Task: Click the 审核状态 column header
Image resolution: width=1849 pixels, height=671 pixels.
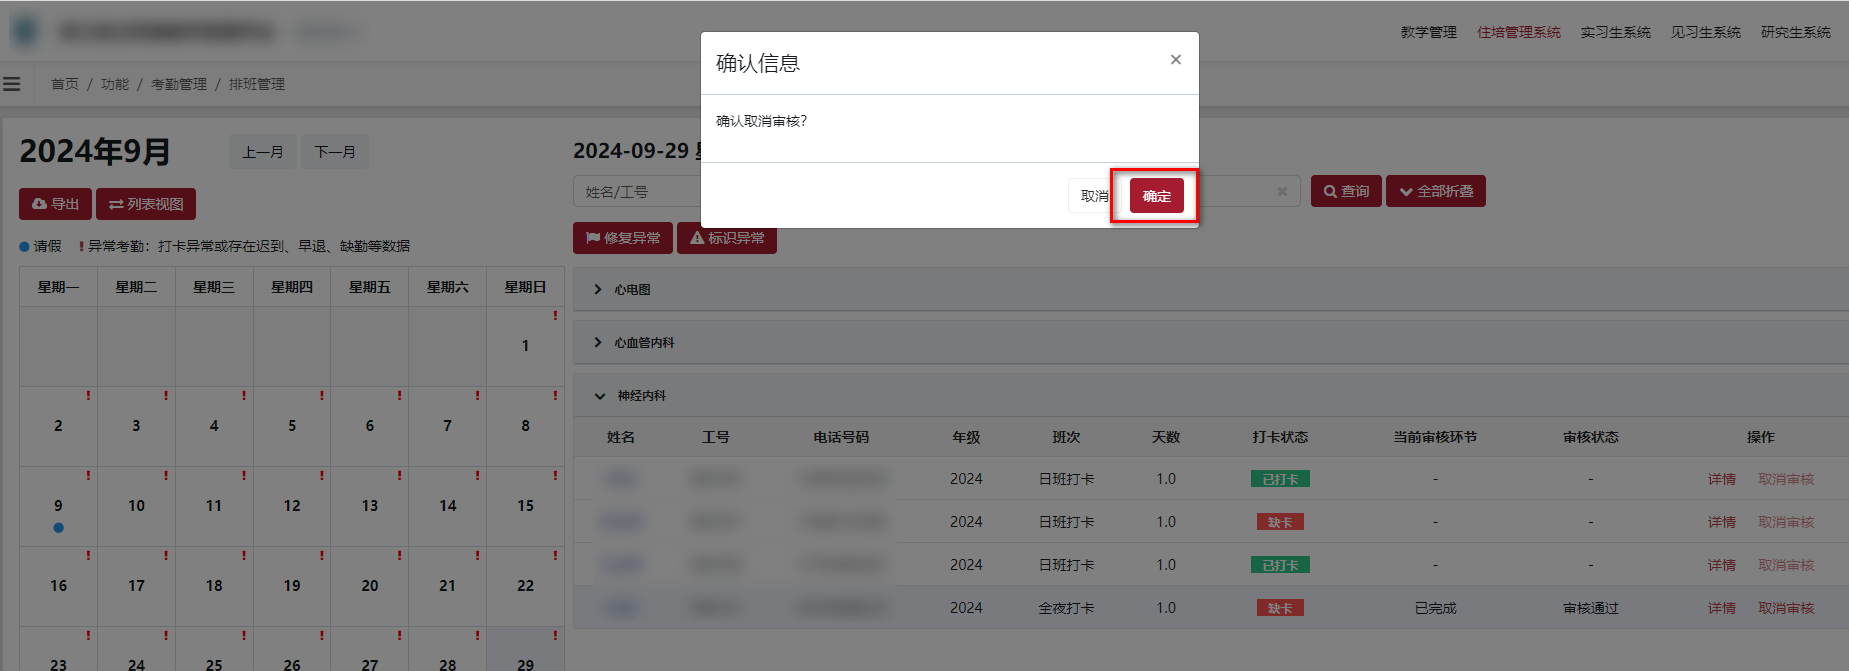Action: [x=1590, y=437]
